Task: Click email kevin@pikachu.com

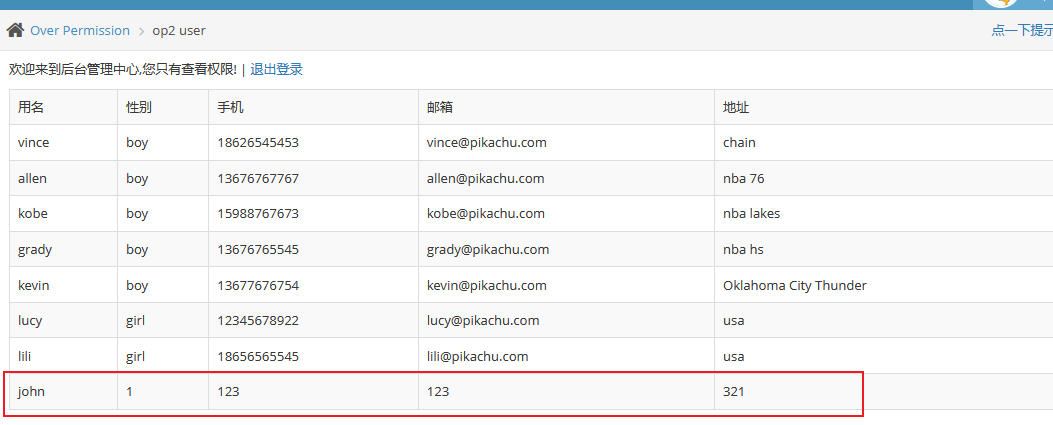Action: 487,285
